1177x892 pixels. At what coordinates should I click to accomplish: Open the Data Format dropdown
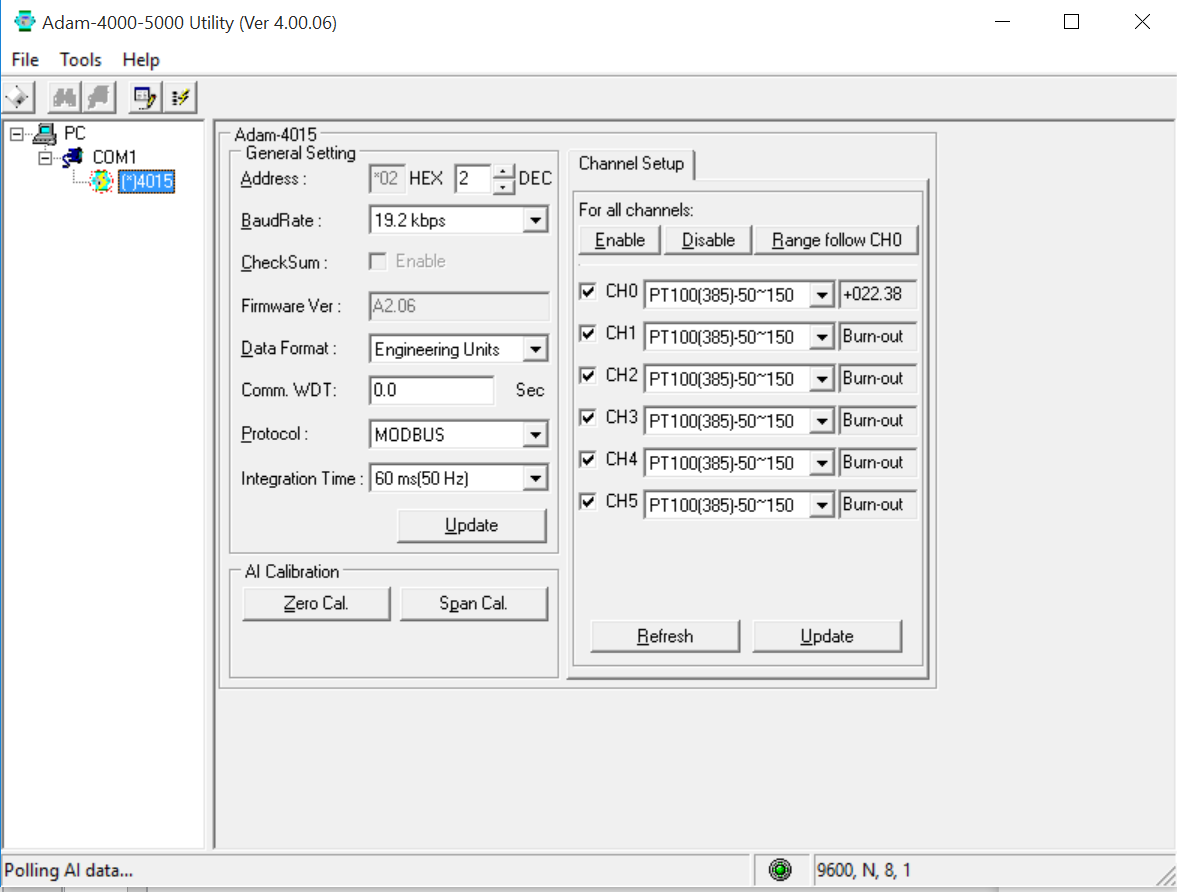point(535,349)
